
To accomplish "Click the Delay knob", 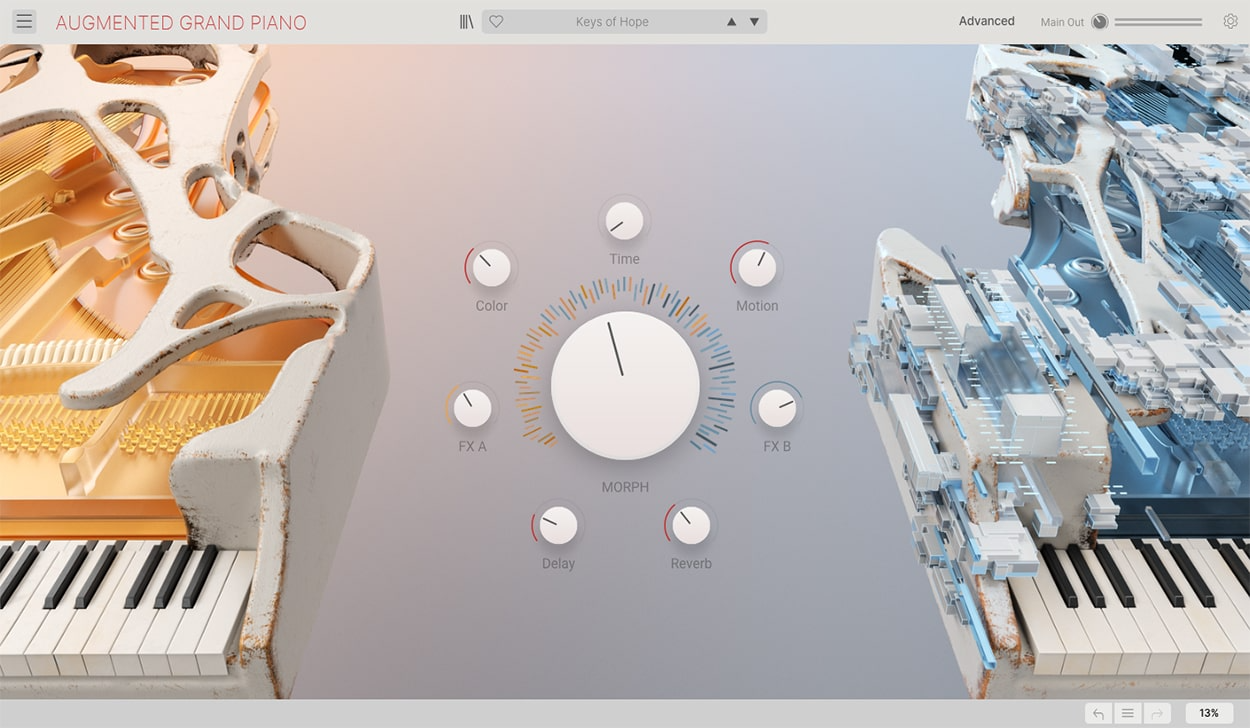I will tap(558, 525).
